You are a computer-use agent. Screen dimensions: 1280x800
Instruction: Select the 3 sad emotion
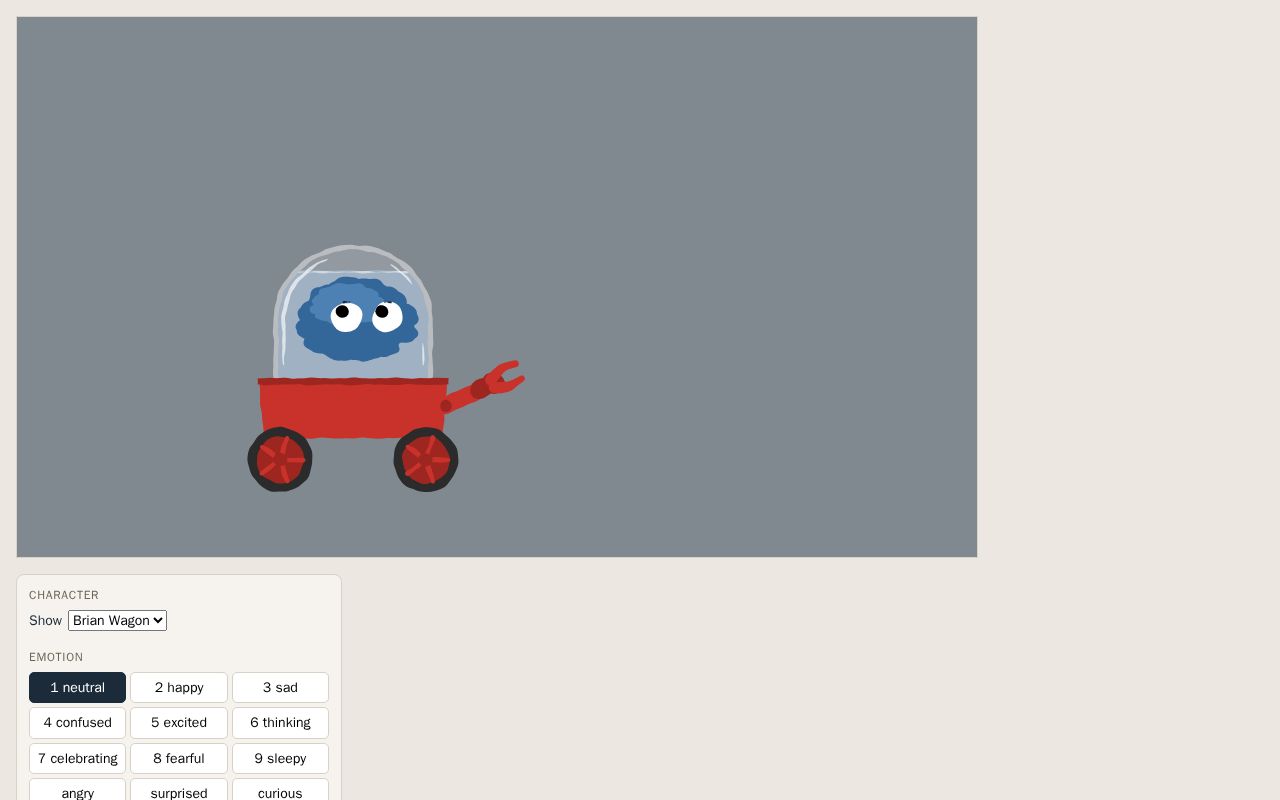[280, 687]
